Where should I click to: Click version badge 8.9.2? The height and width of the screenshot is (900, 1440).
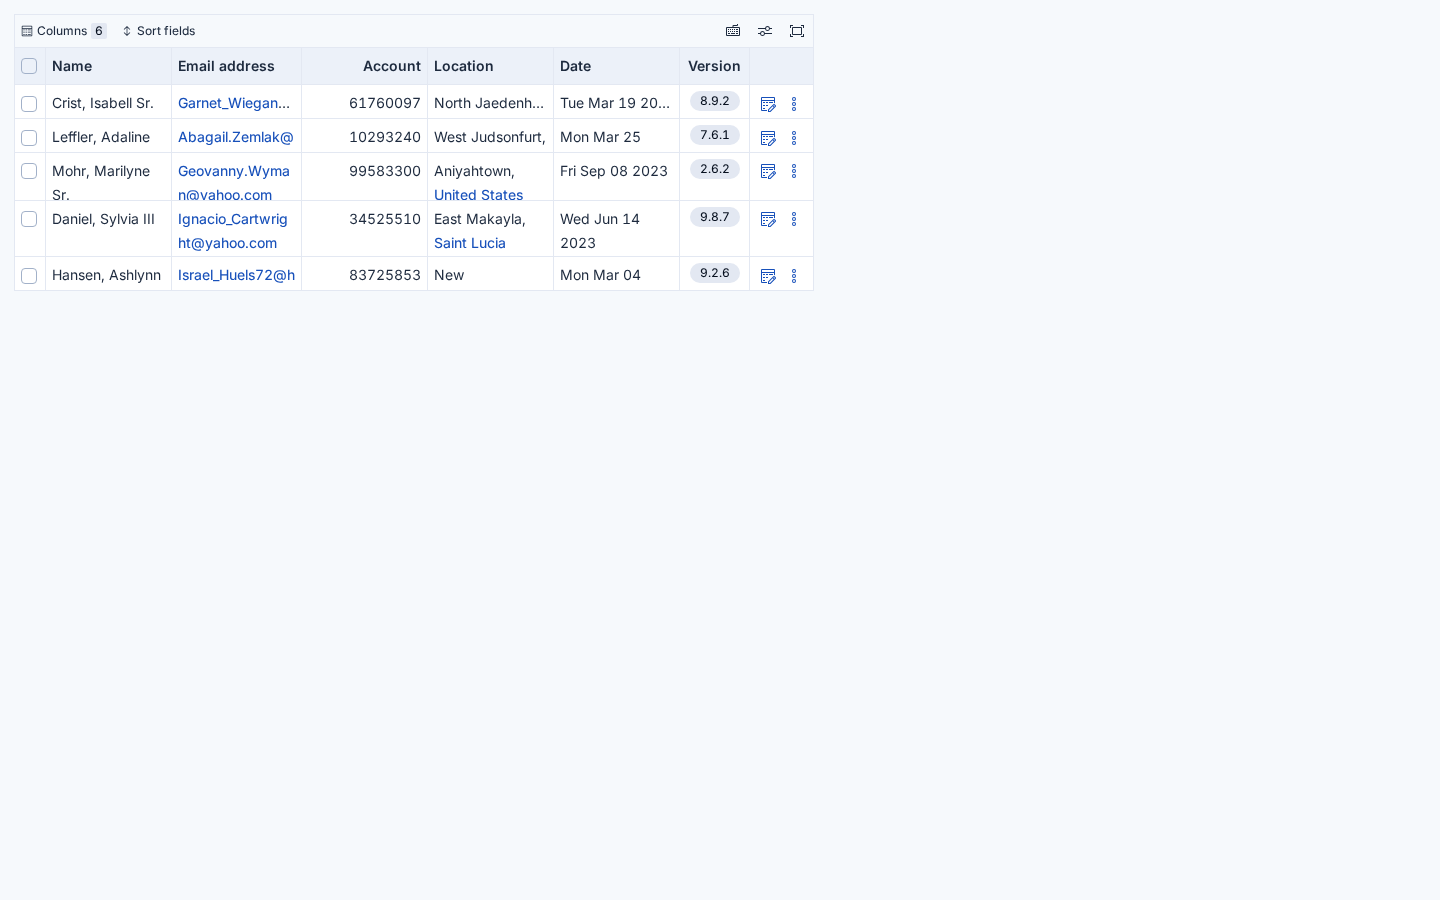pos(715,101)
